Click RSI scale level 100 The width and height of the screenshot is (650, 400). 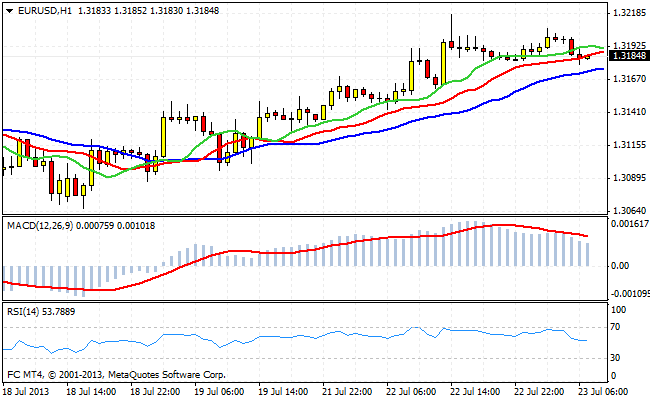pos(619,310)
